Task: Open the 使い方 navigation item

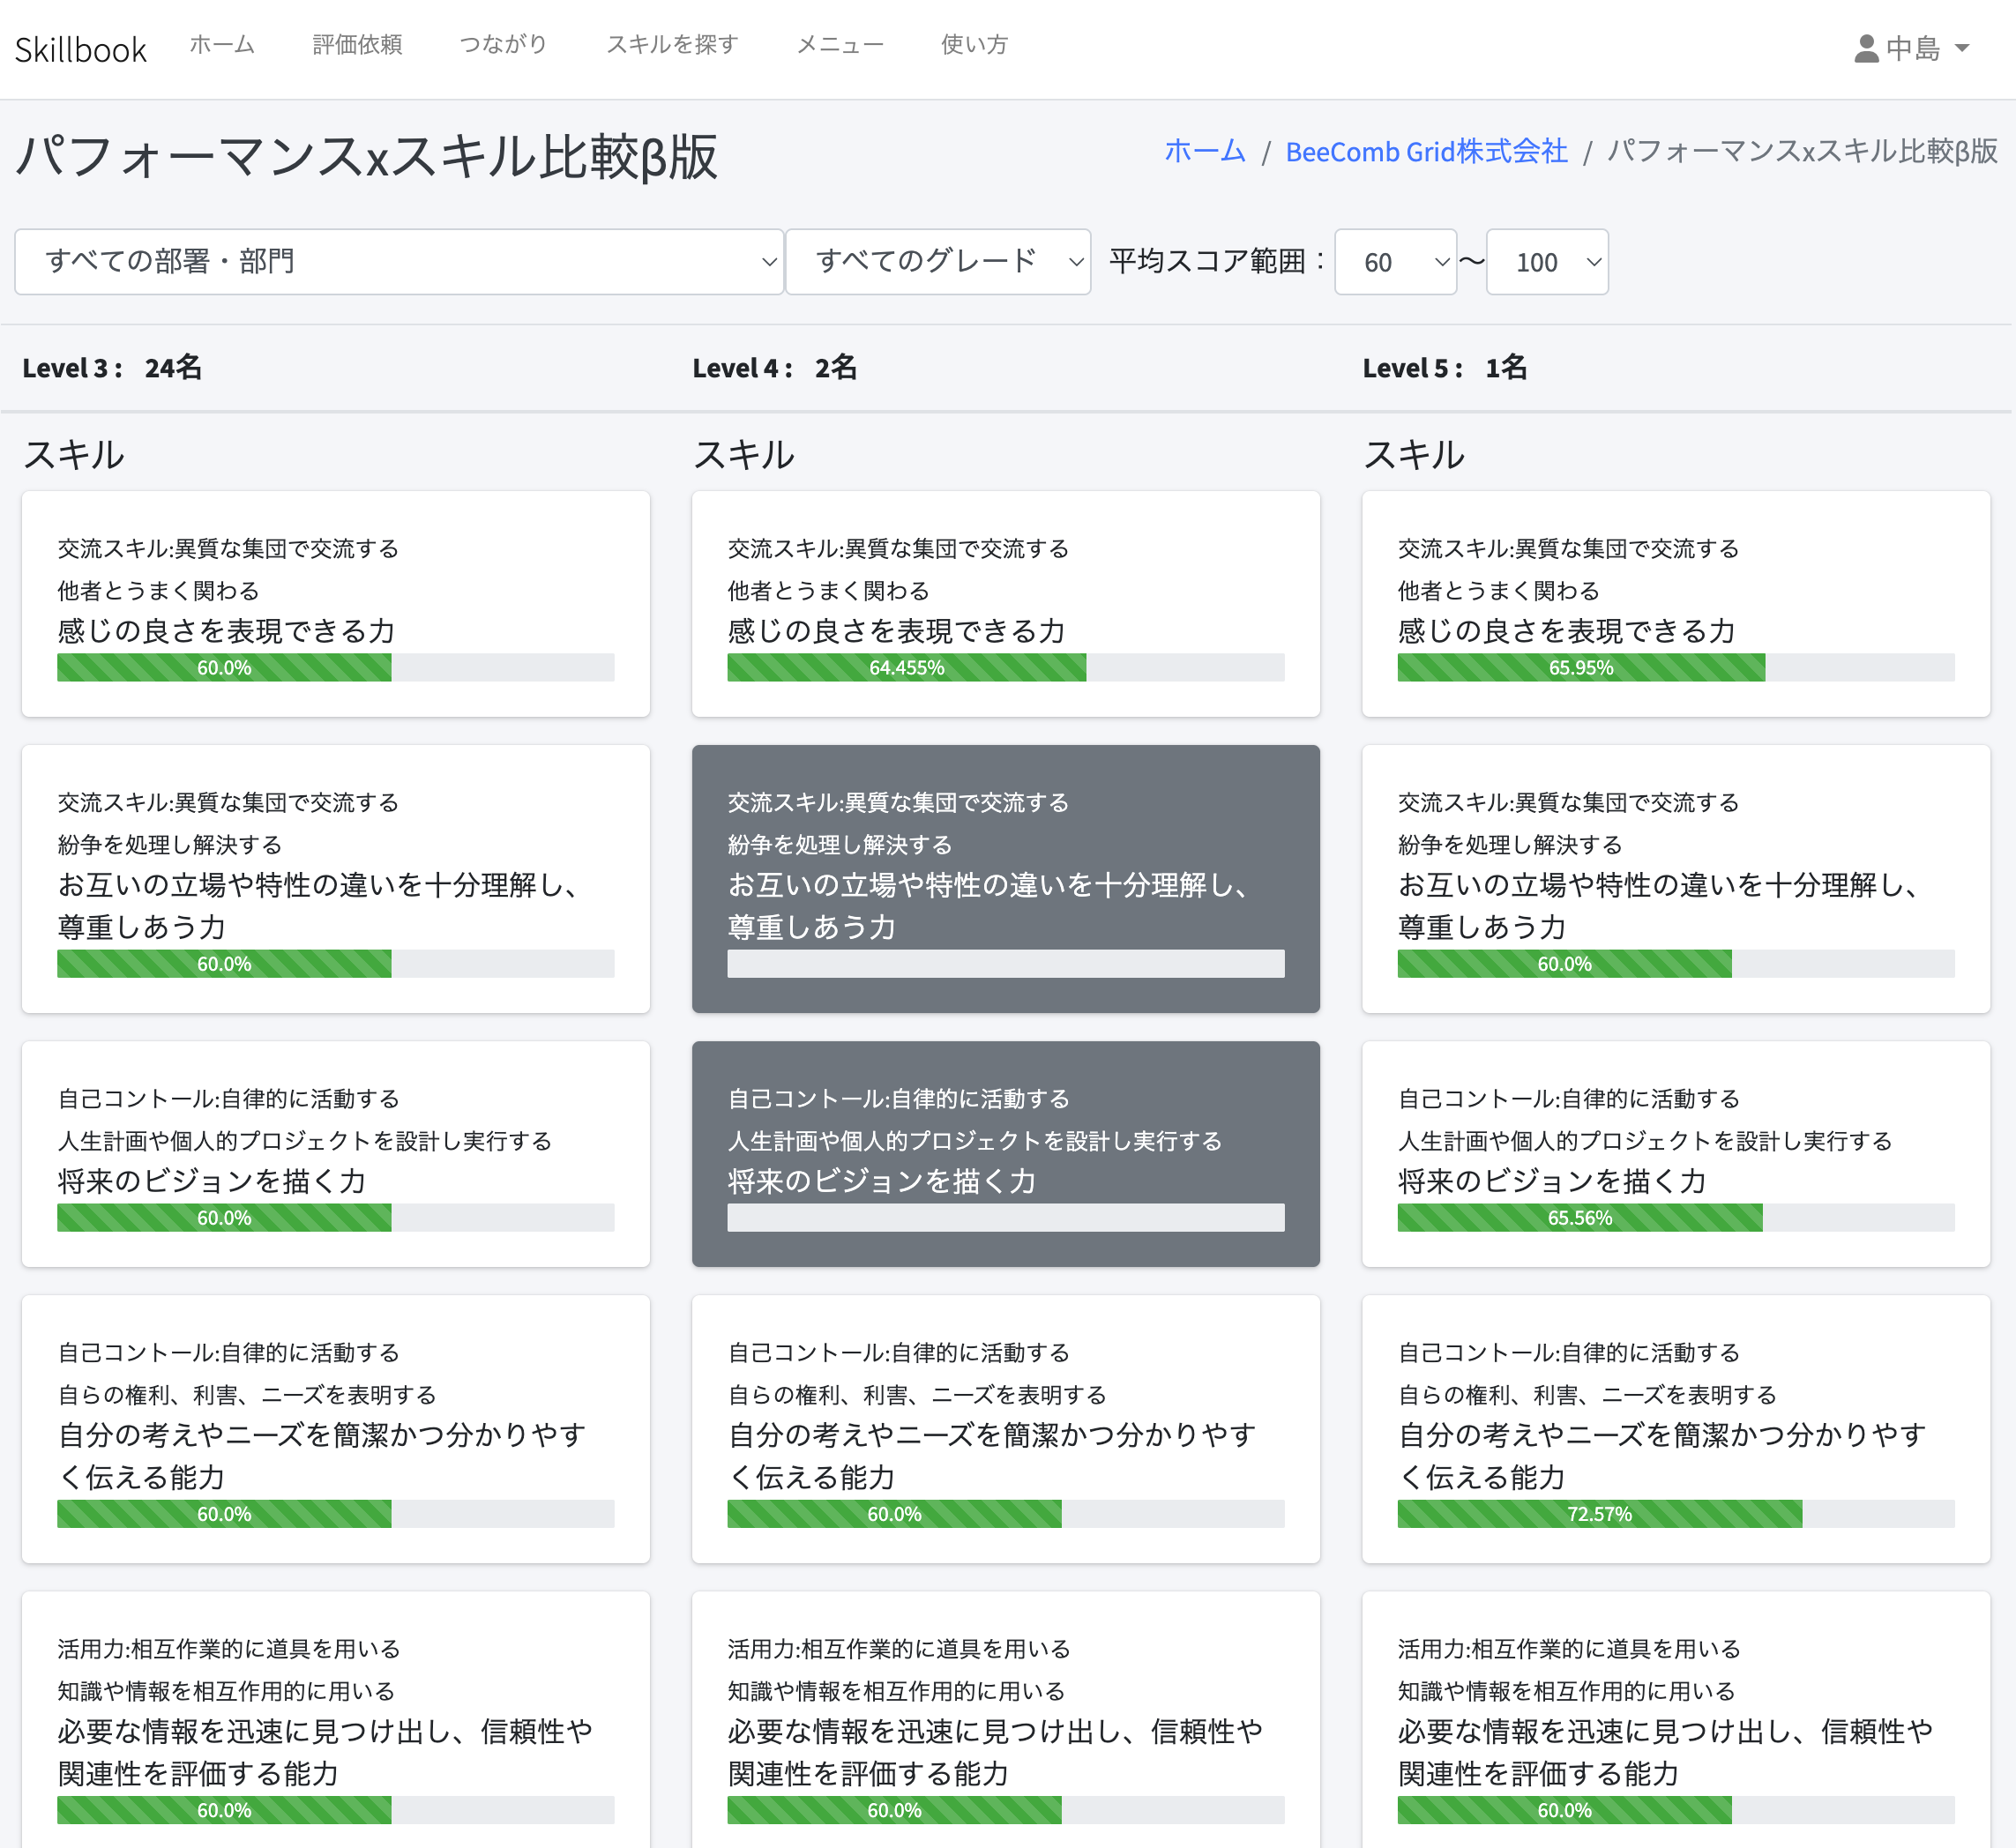Action: [x=974, y=45]
